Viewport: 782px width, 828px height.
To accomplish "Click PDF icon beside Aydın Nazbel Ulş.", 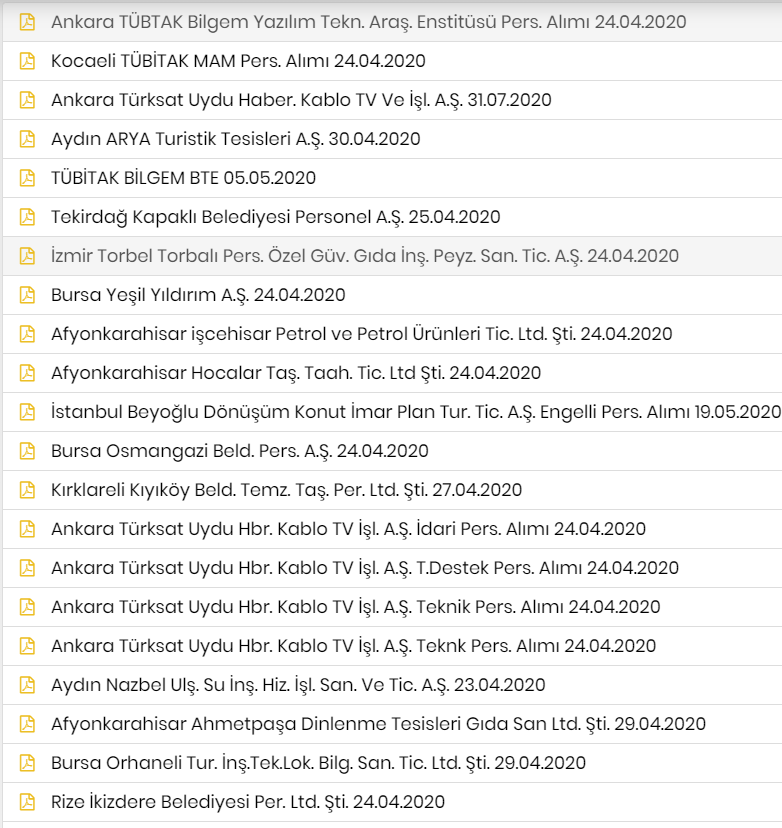I will (27, 685).
